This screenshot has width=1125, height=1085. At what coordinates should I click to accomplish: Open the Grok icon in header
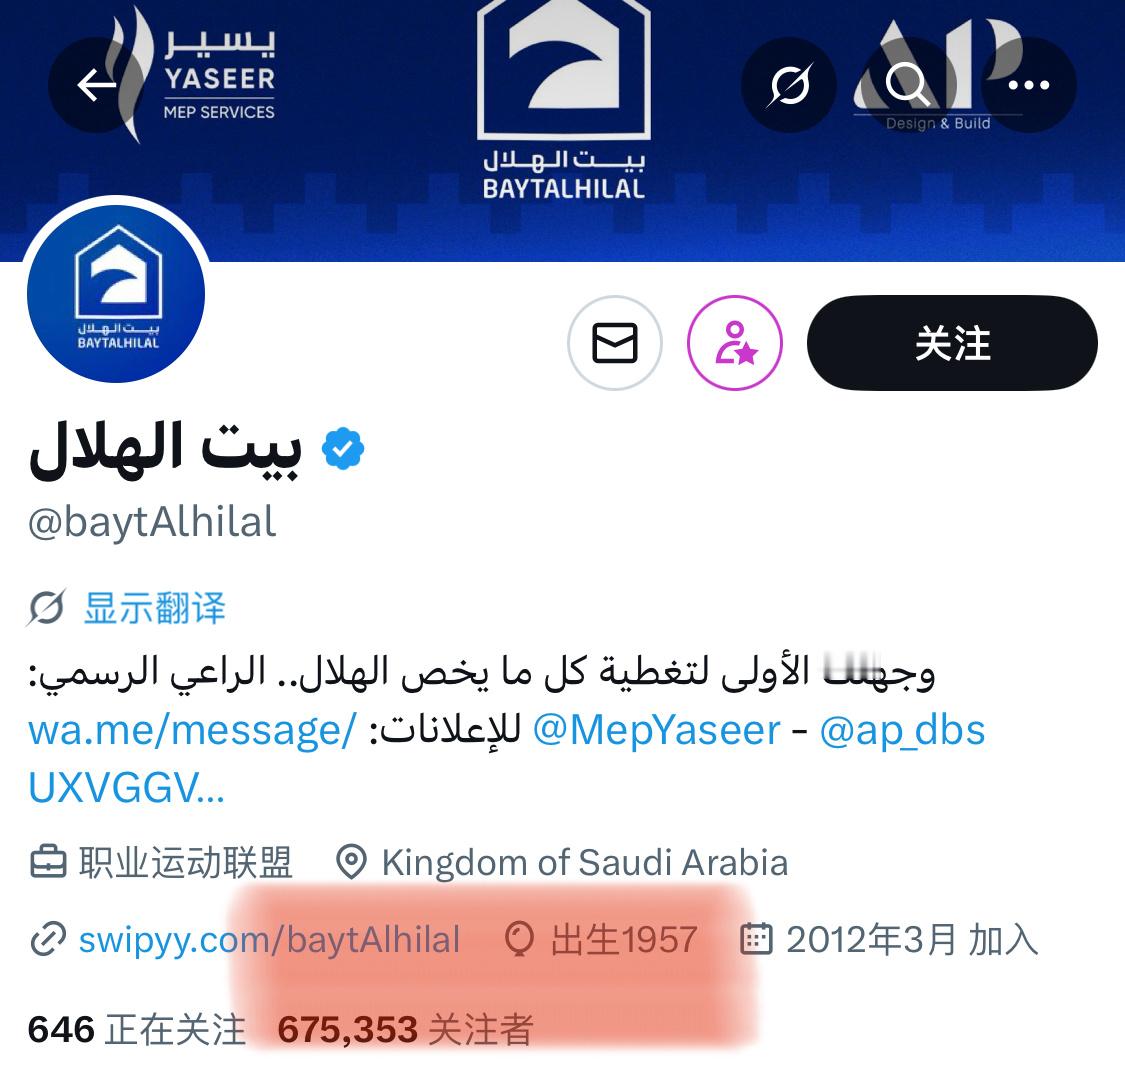[789, 85]
